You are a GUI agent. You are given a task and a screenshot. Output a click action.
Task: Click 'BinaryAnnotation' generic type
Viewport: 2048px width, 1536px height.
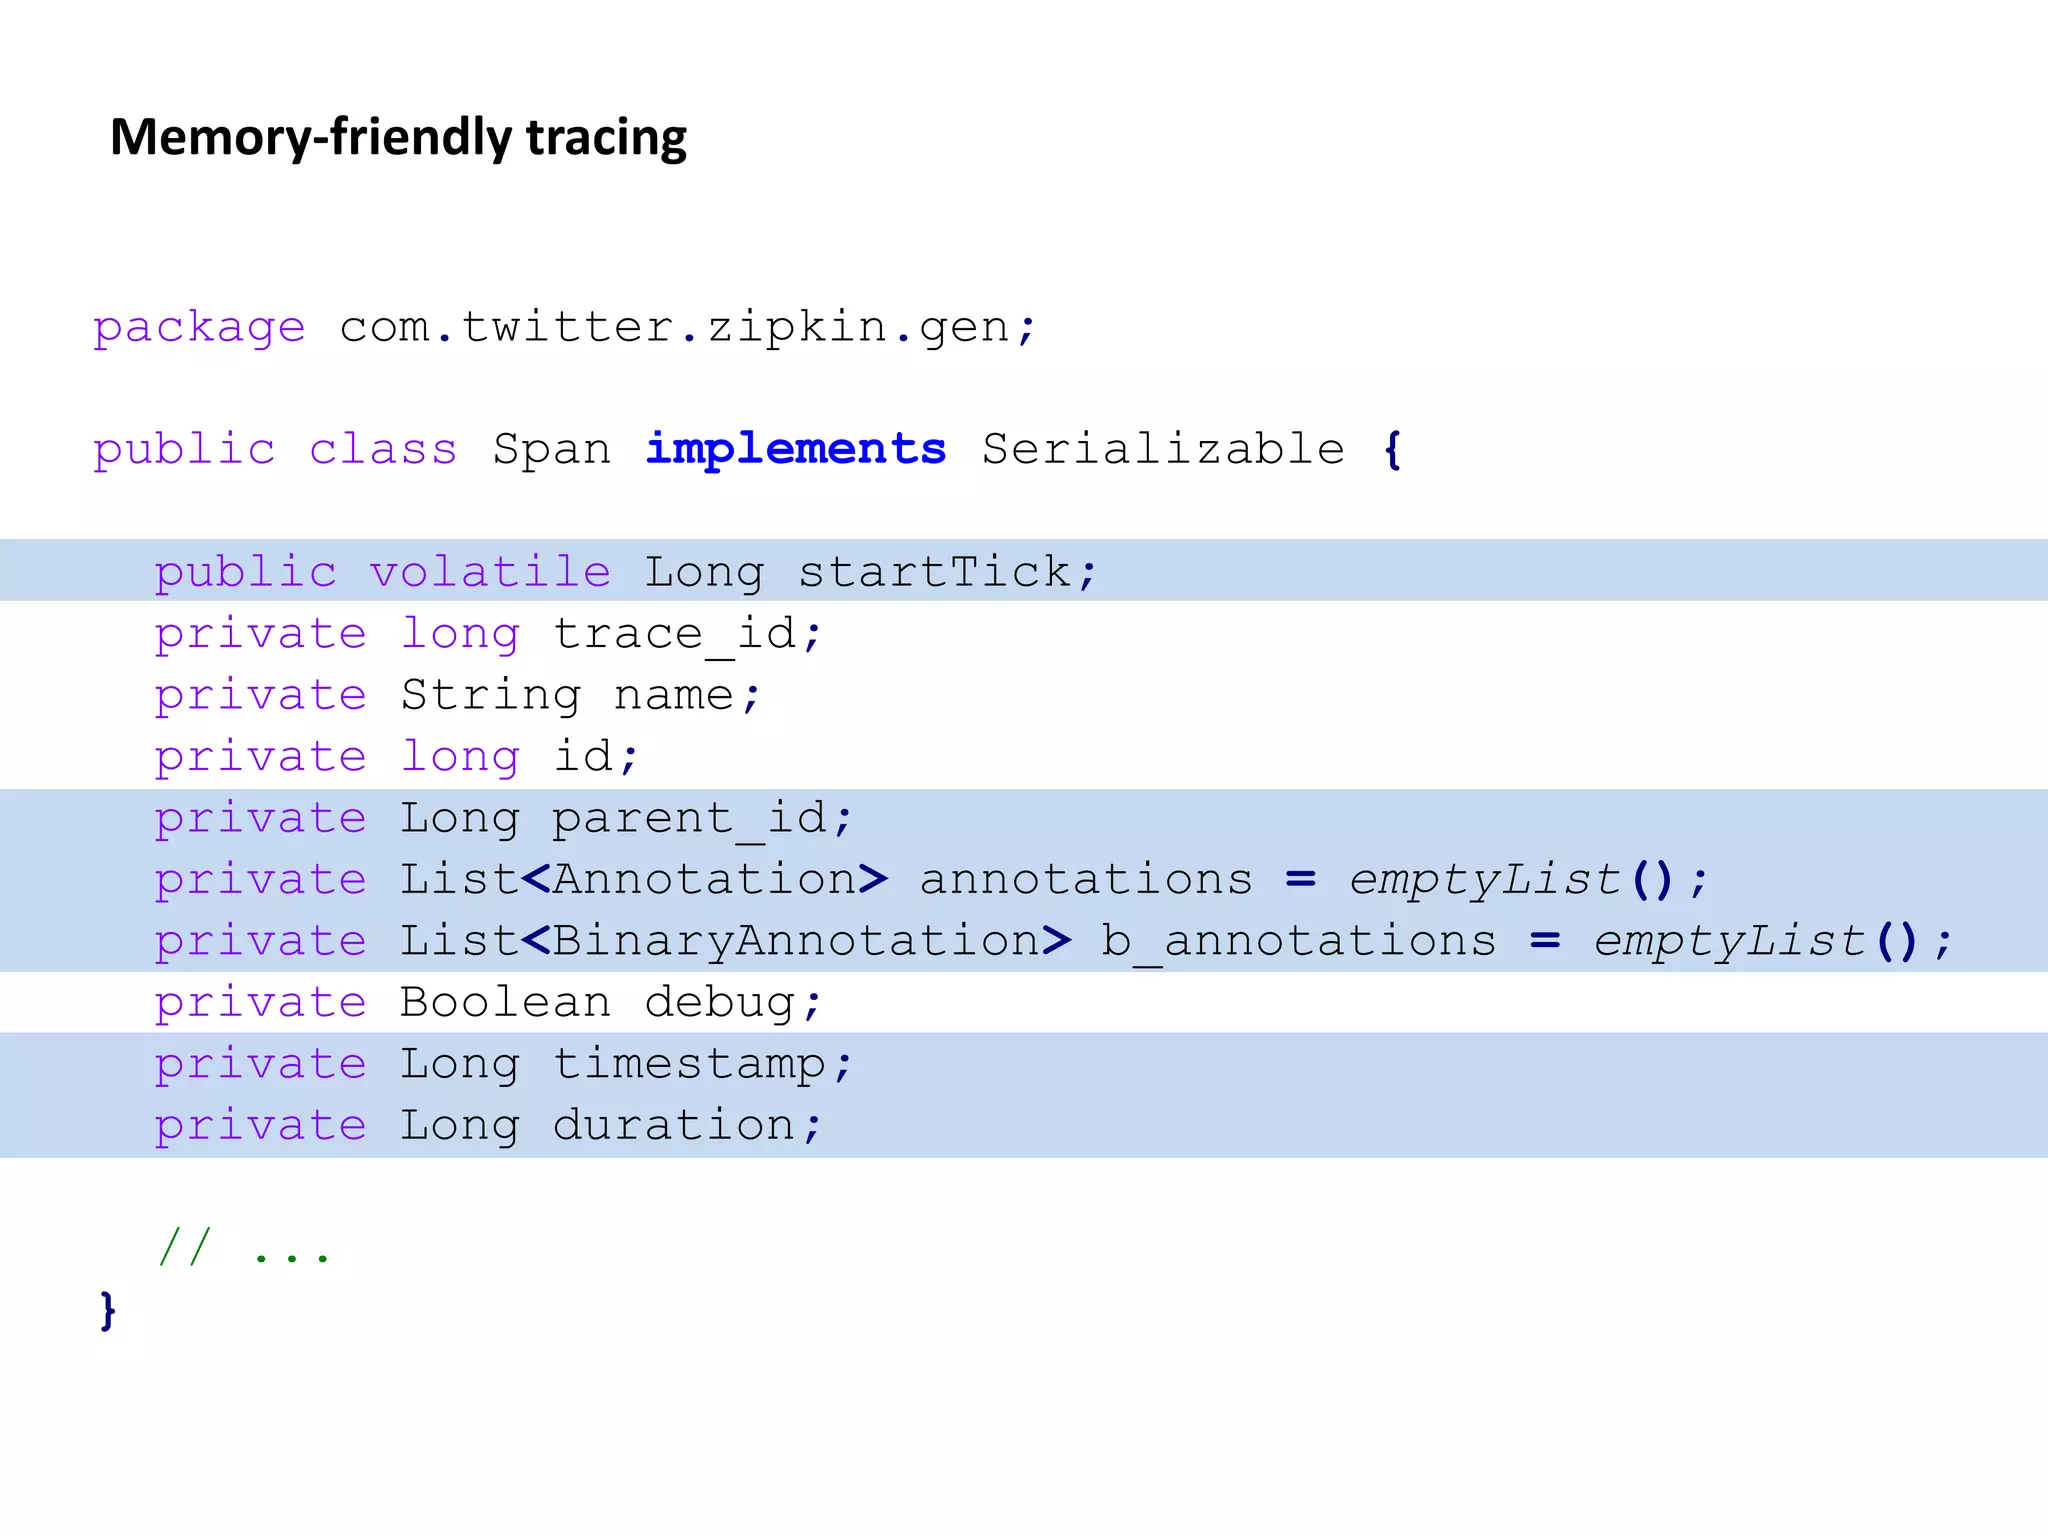795,941
